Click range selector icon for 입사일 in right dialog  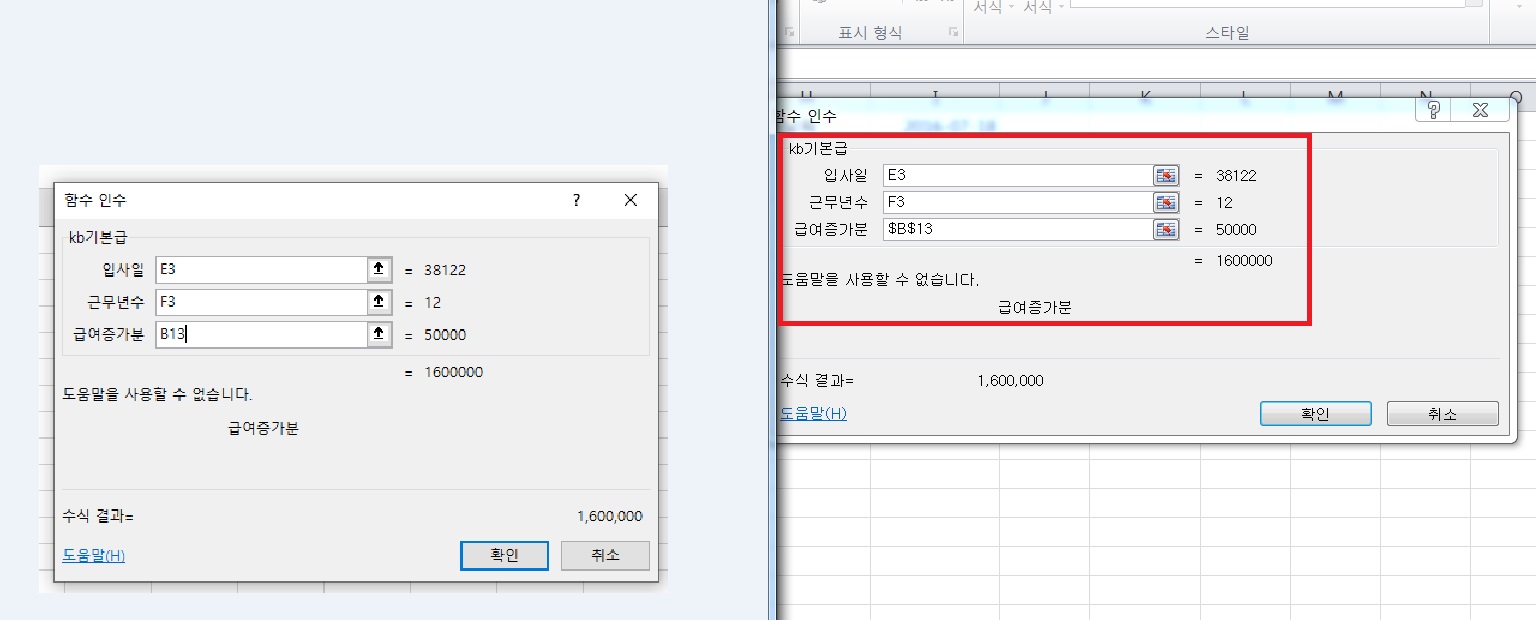1166,176
